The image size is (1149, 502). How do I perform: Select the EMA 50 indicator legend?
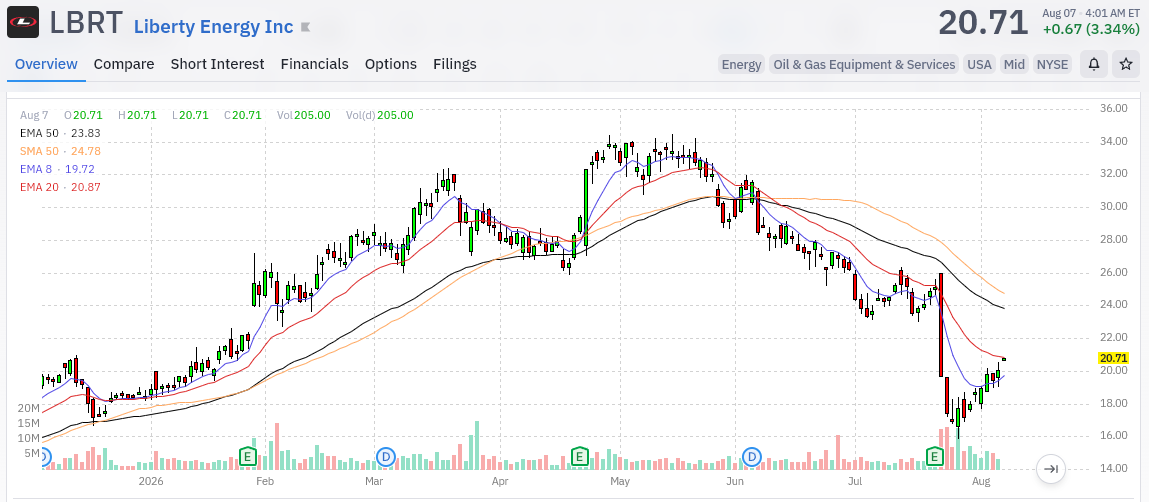[60, 133]
